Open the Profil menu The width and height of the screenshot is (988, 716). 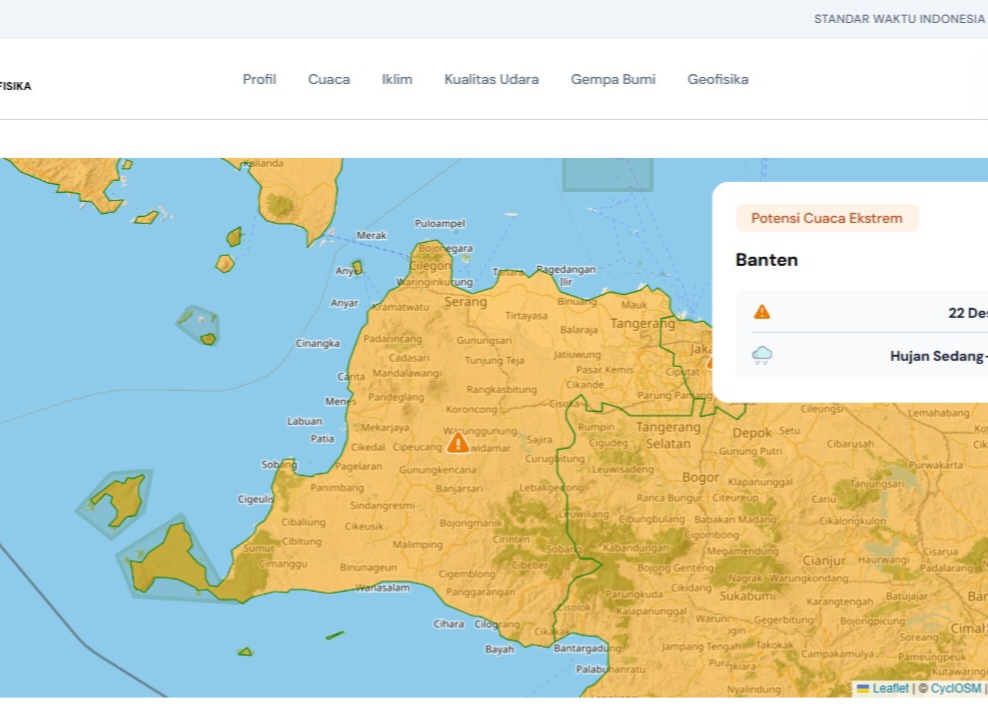[259, 79]
